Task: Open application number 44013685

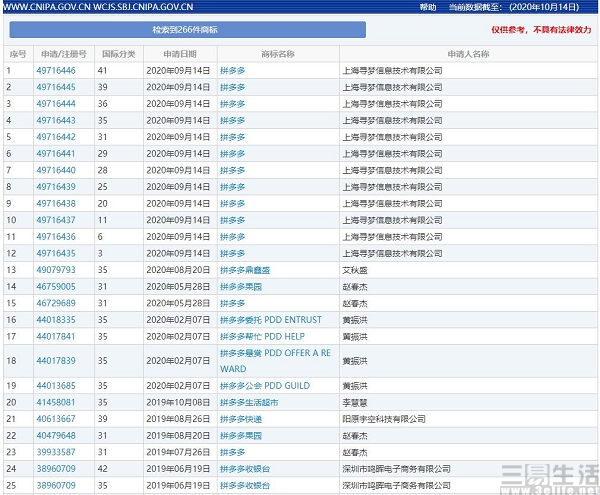Action: [x=56, y=386]
